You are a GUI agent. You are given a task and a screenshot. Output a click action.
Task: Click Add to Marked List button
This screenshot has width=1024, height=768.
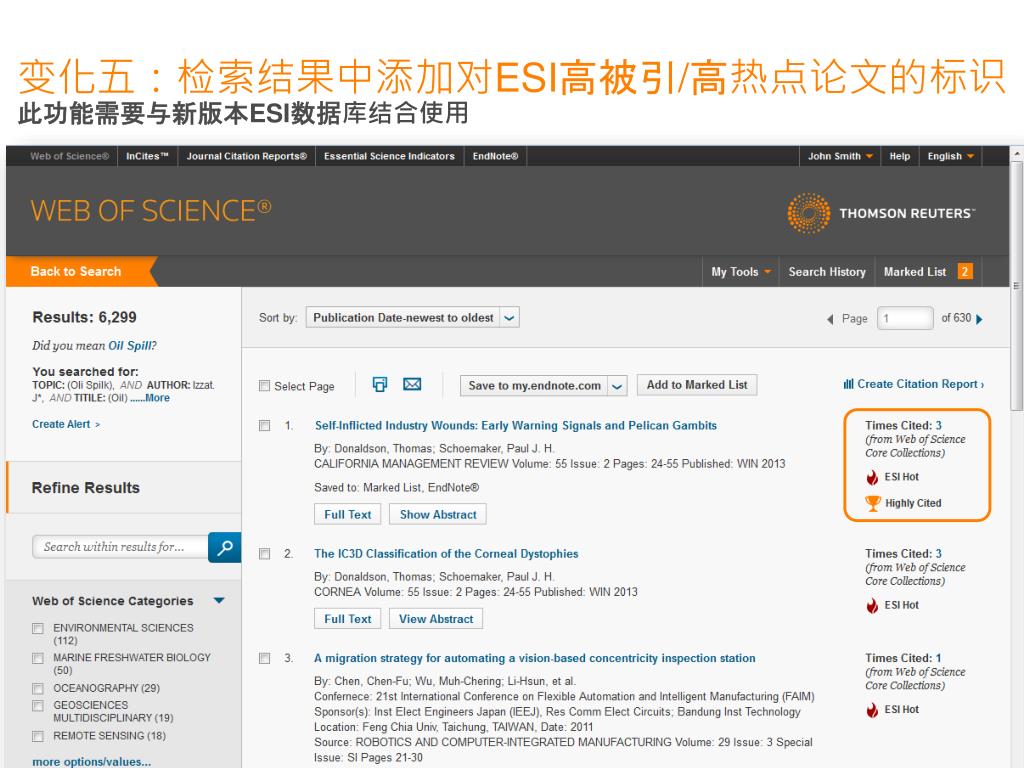pos(697,385)
